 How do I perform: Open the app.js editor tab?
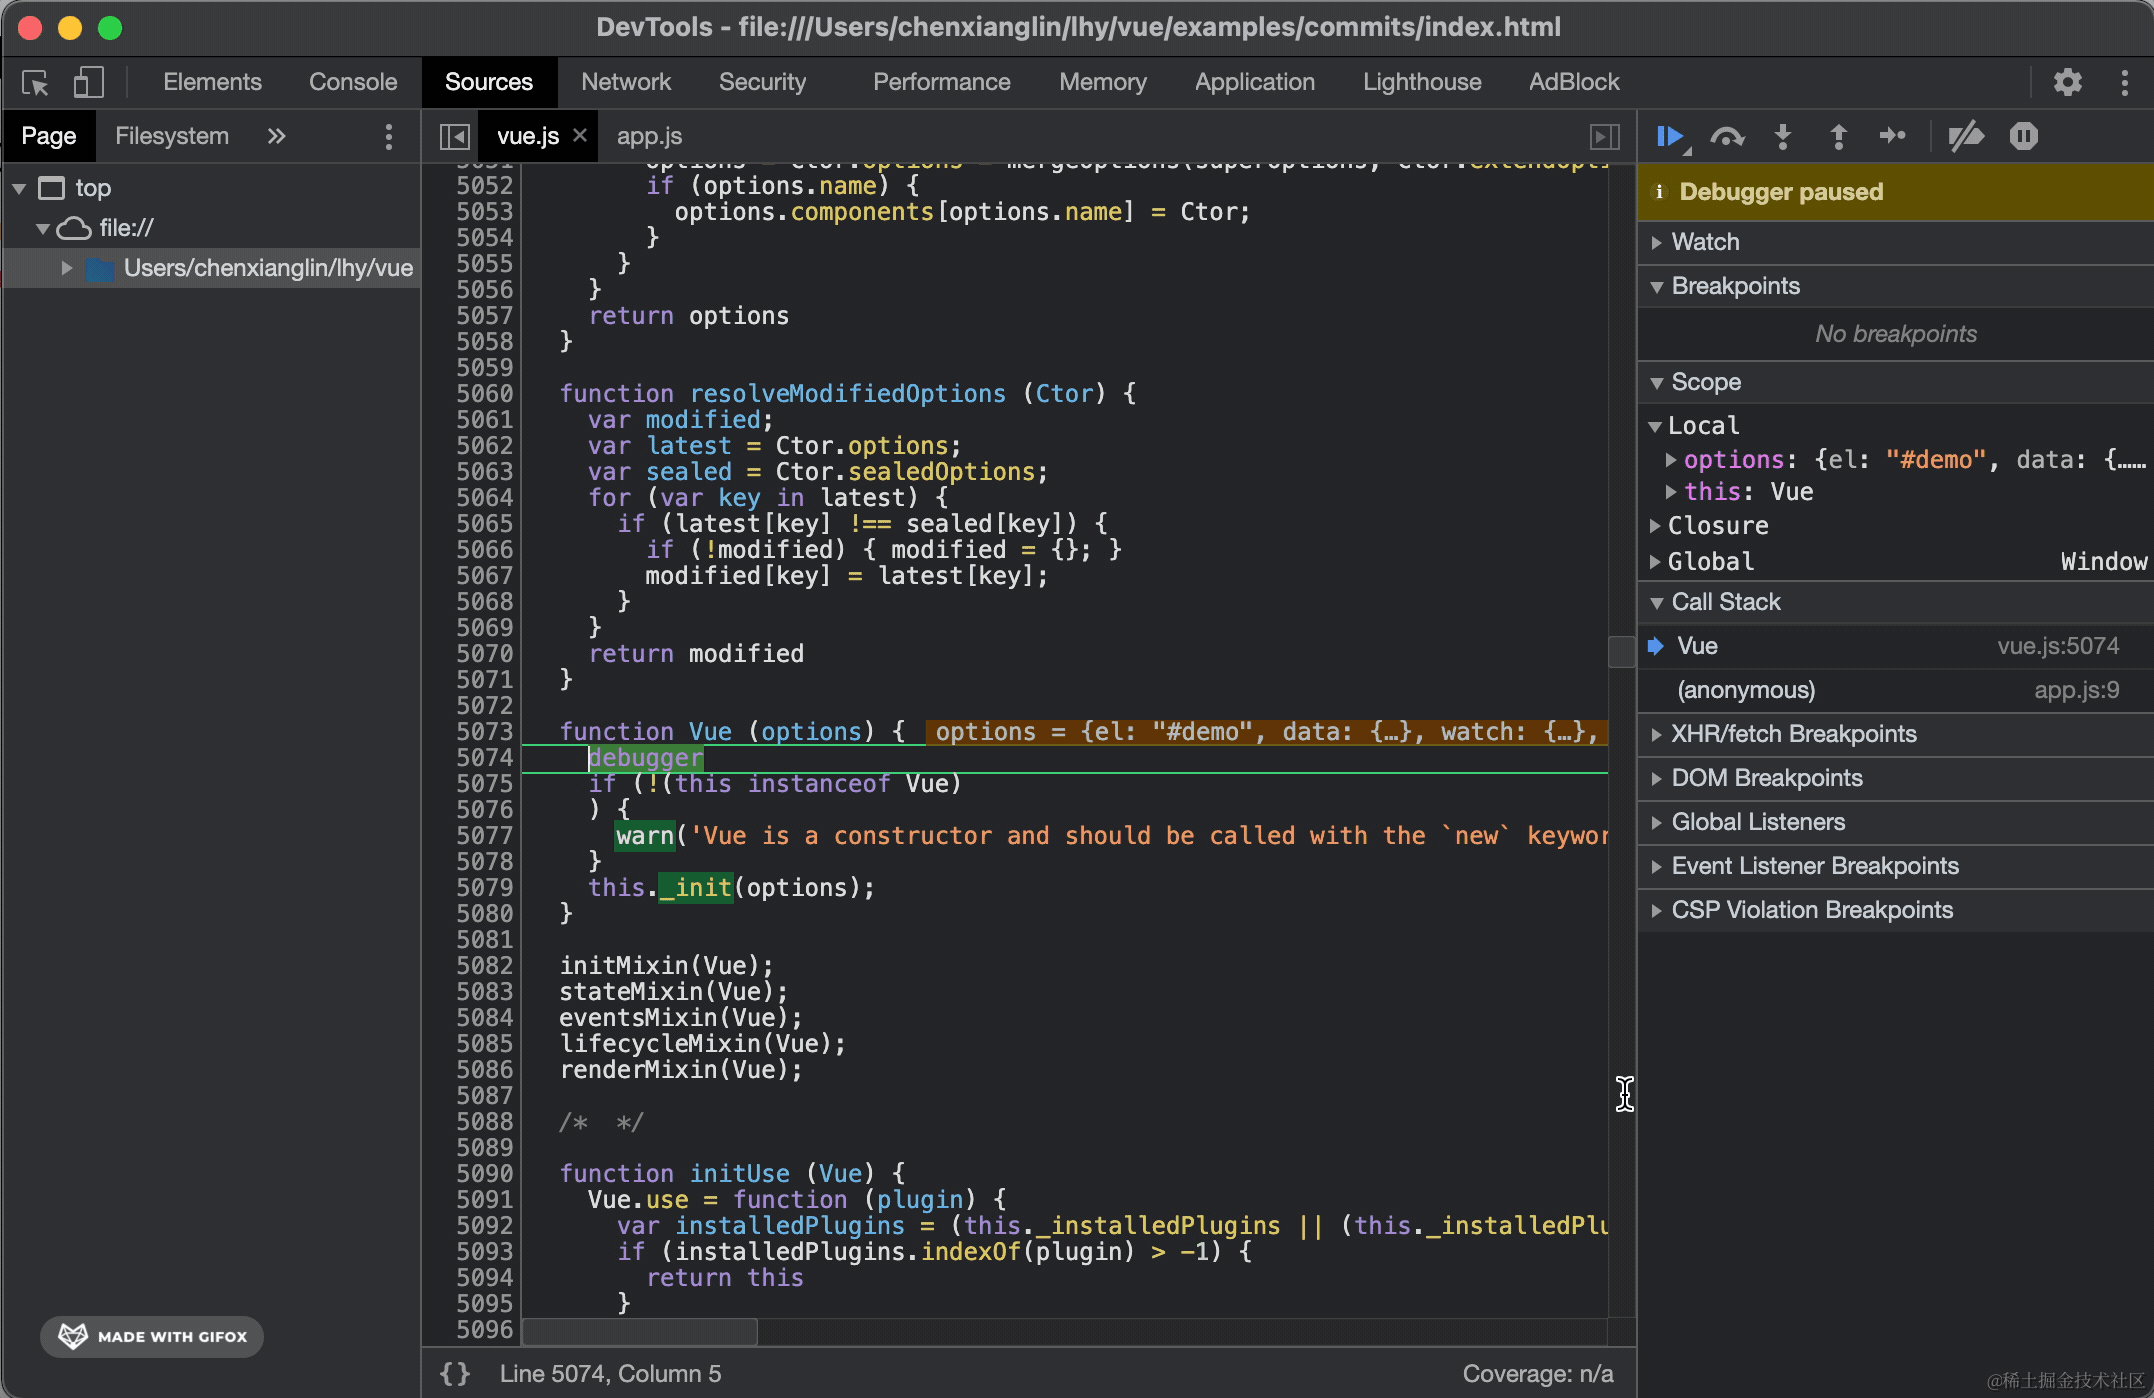coord(649,135)
